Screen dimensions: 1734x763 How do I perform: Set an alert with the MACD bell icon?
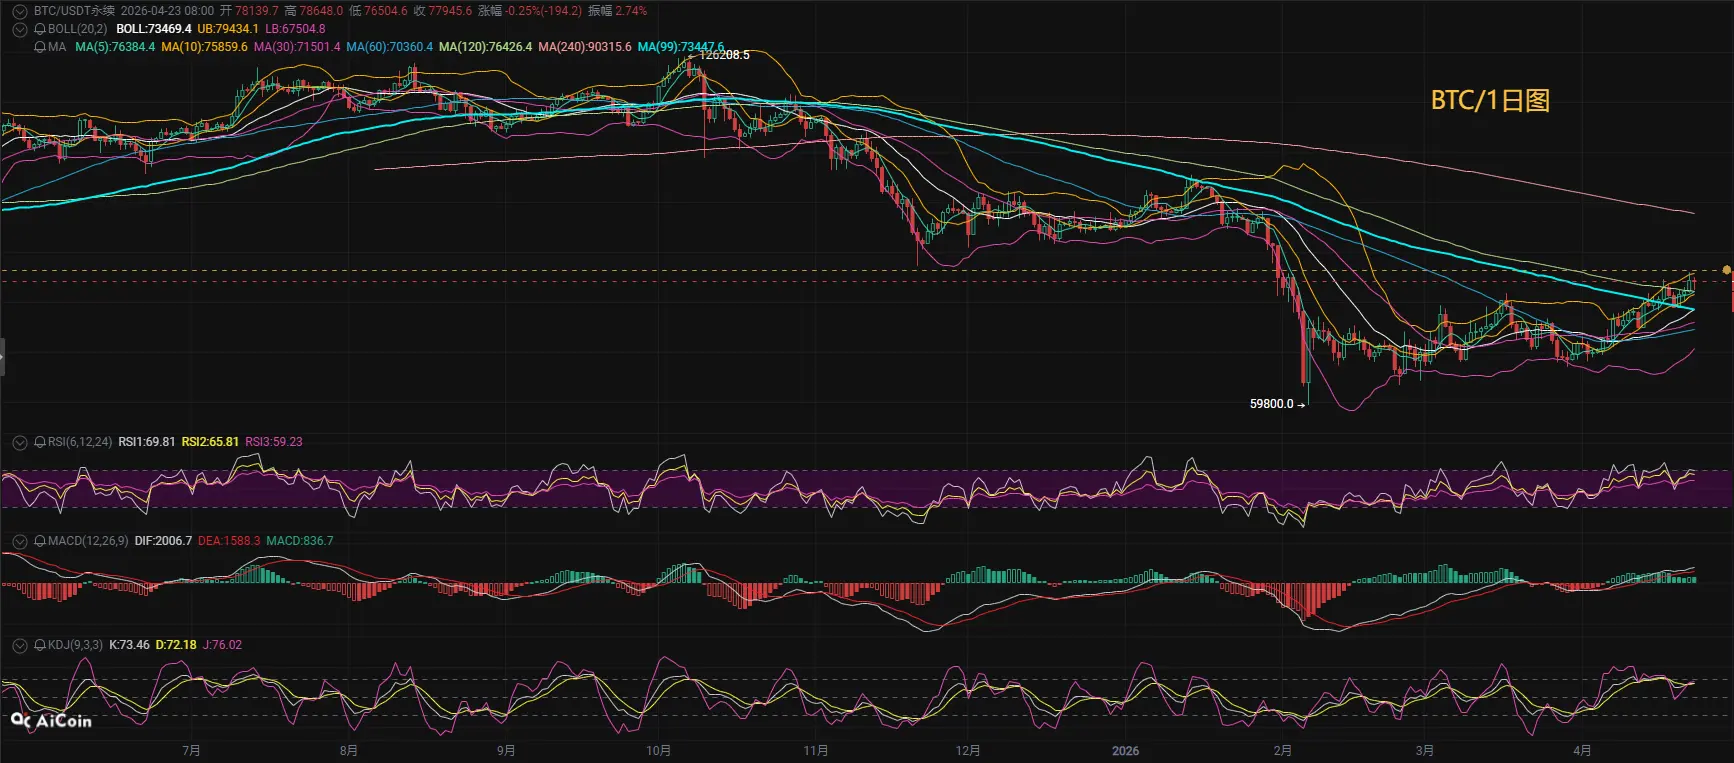[40, 541]
